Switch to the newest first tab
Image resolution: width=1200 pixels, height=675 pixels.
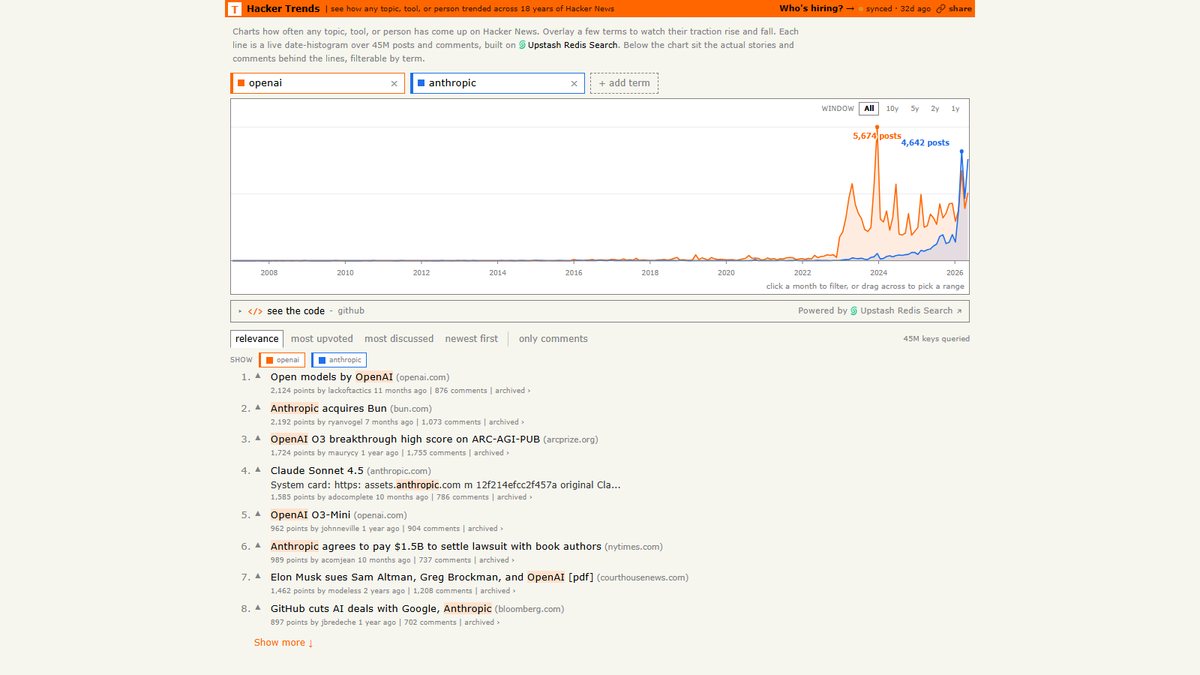471,339
